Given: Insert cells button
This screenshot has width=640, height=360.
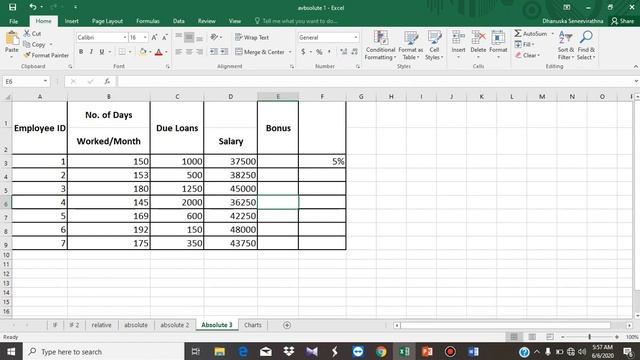Looking at the screenshot, I should tap(458, 44).
